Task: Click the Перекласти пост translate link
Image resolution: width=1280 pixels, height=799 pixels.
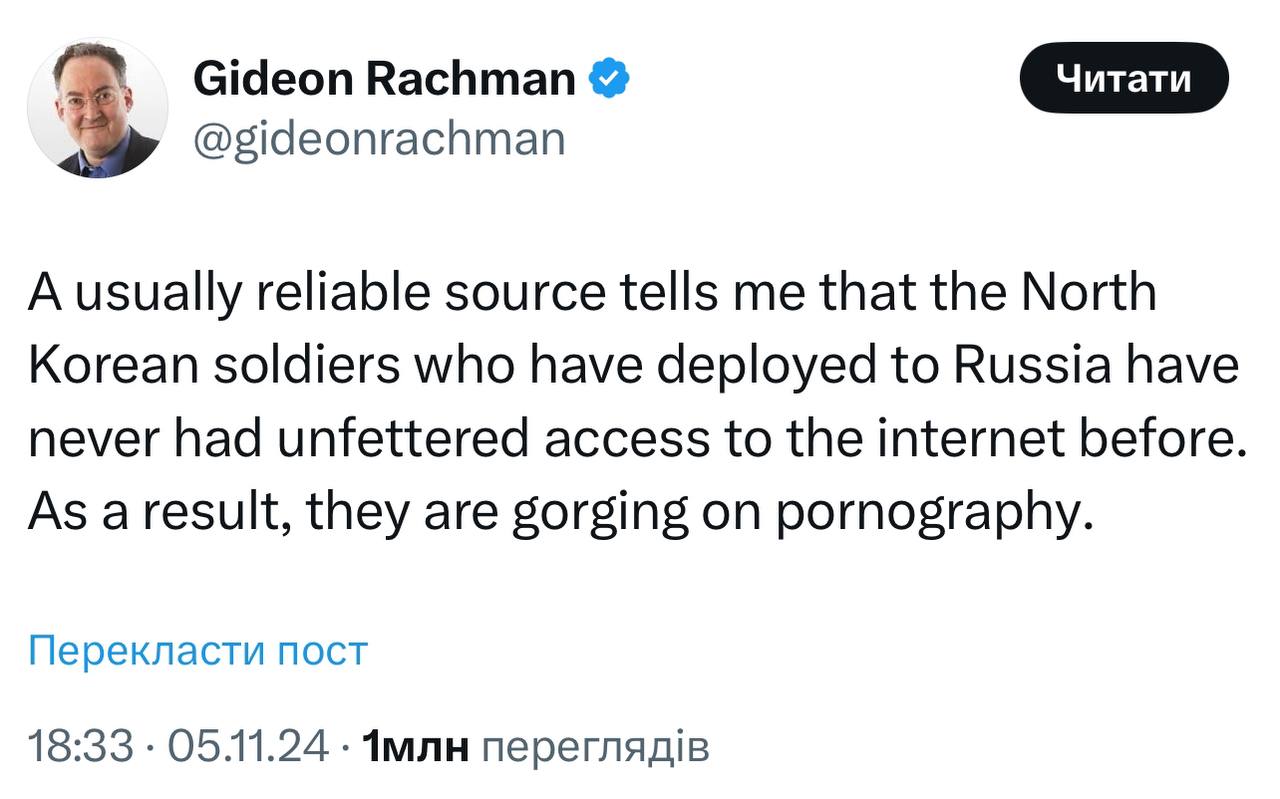Action: coord(198,651)
